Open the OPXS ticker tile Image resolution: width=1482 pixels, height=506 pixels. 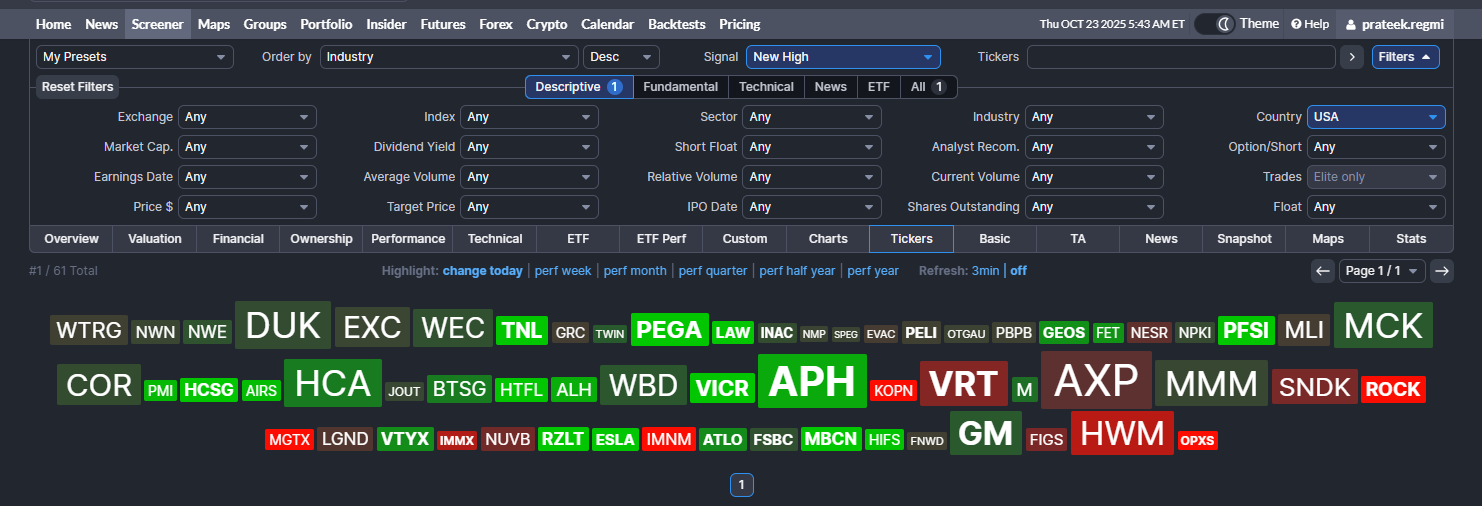tap(1197, 440)
